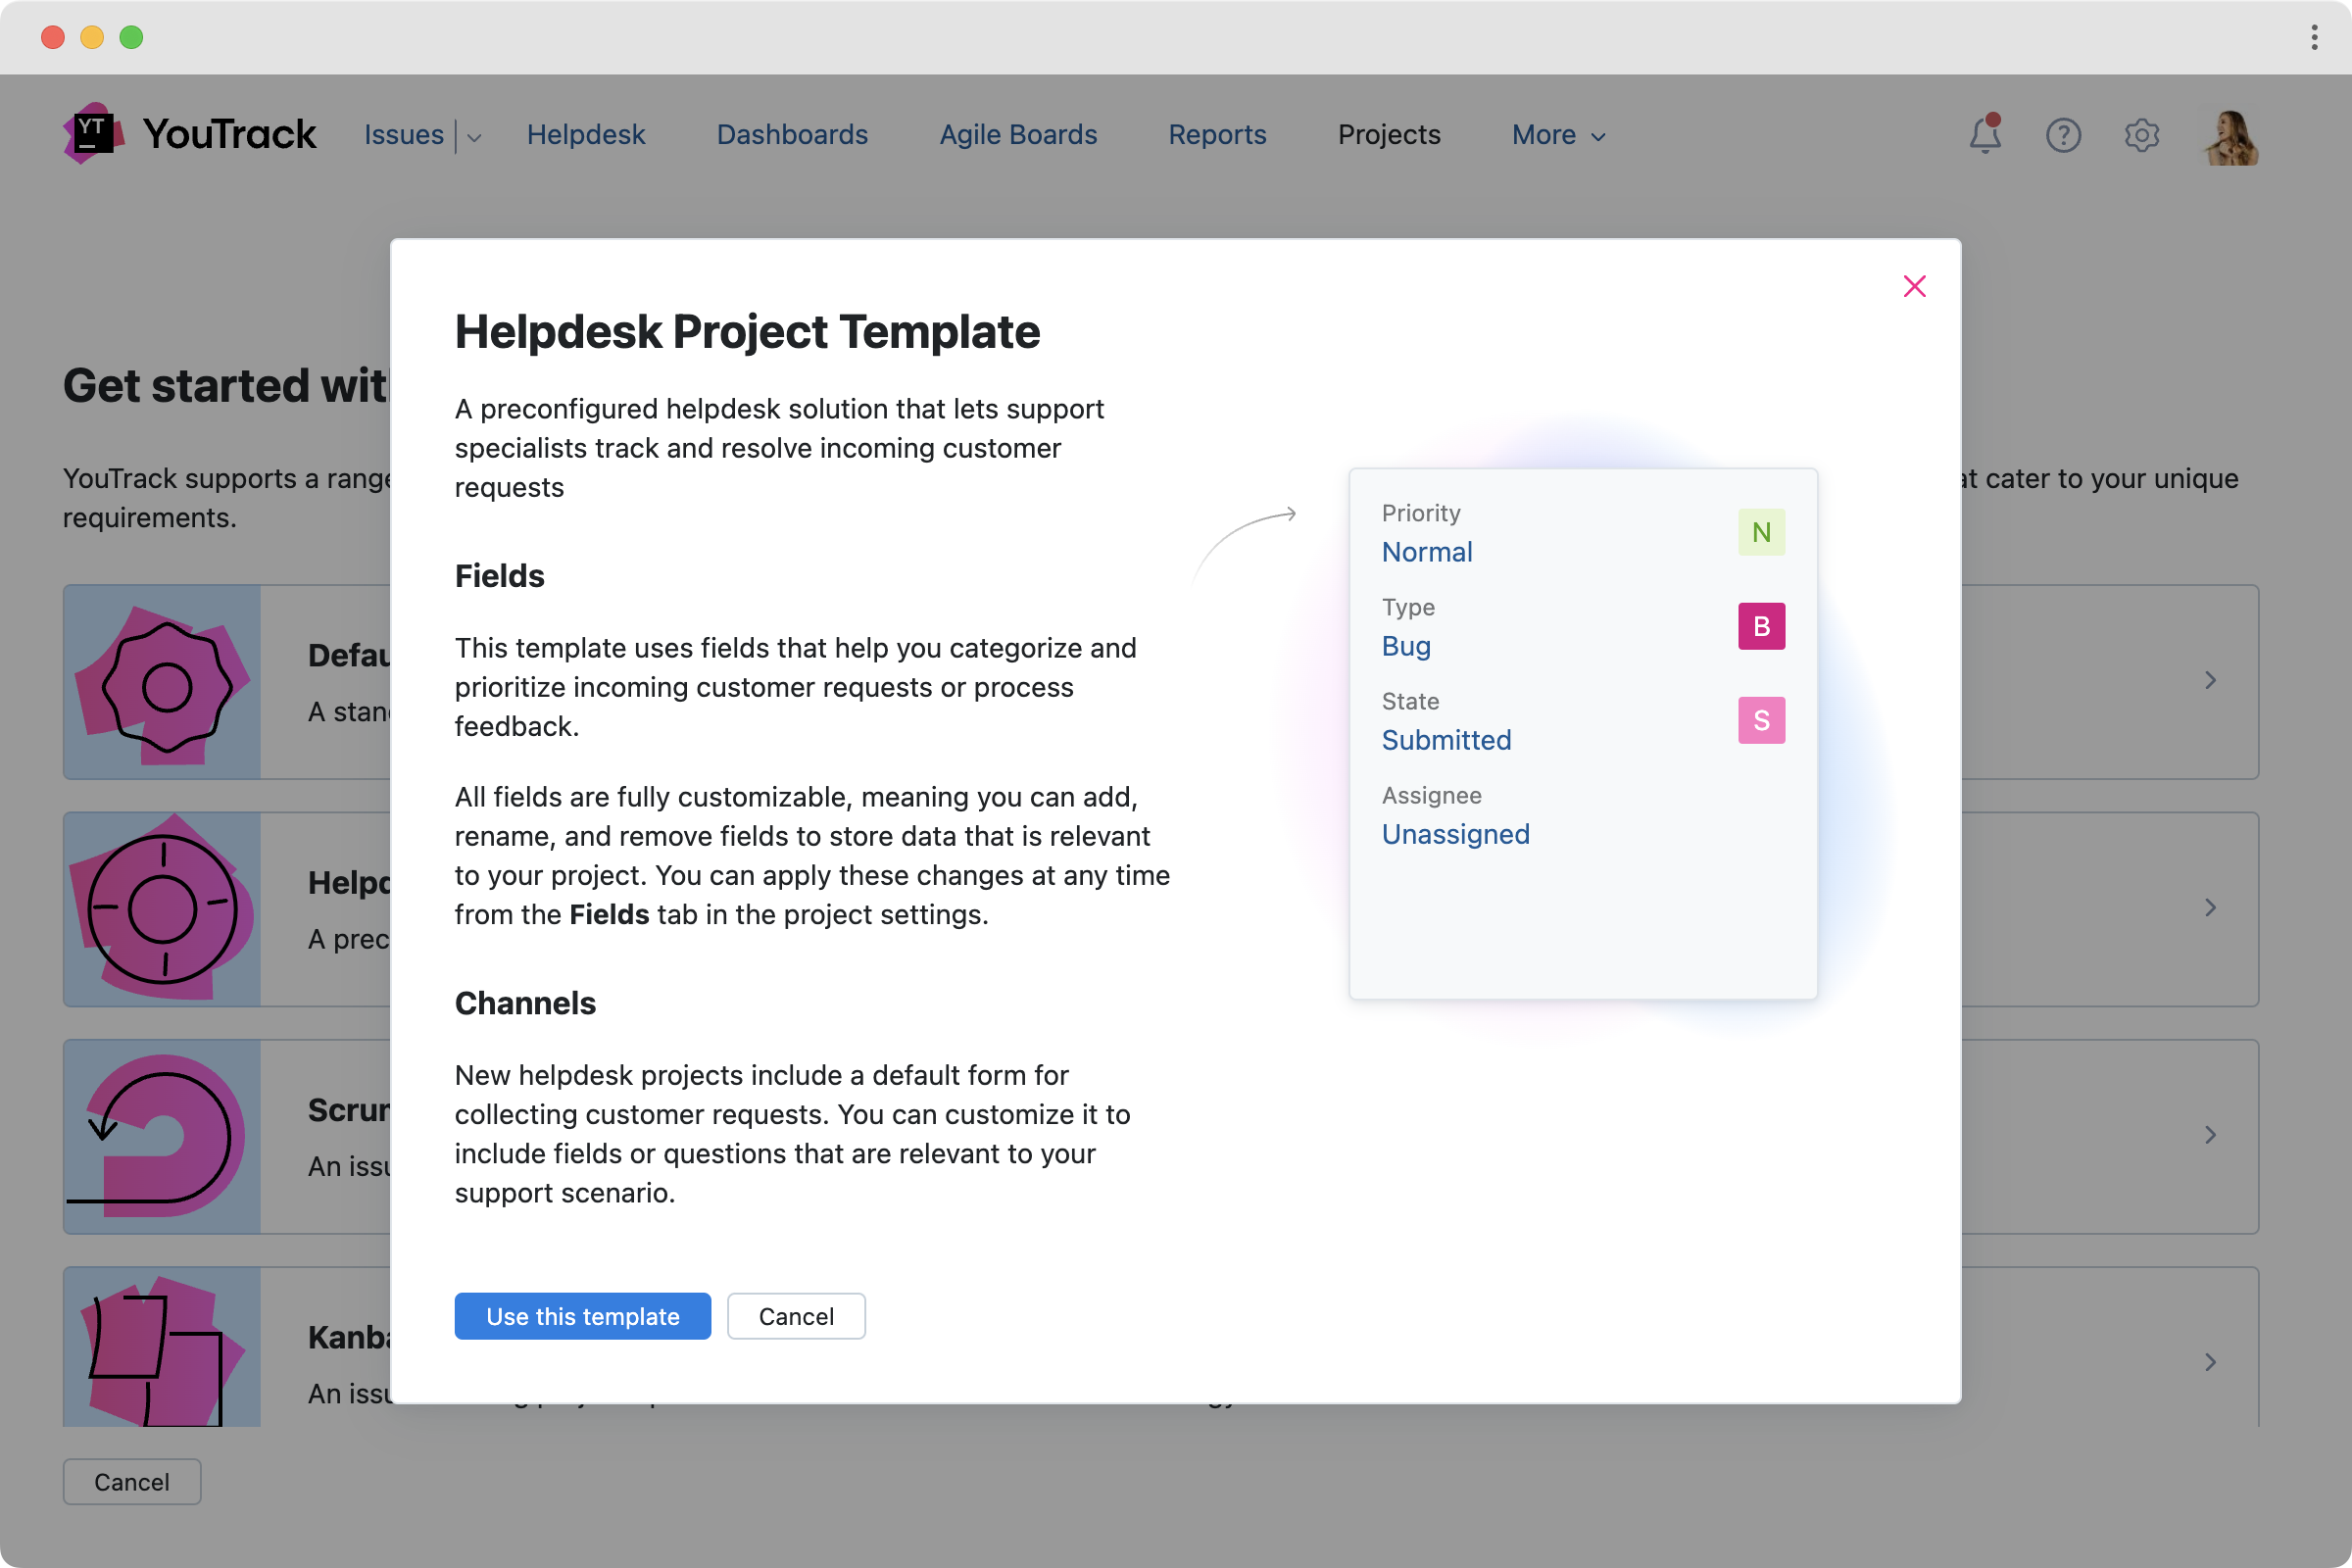Open the help question mark icon

point(2063,135)
